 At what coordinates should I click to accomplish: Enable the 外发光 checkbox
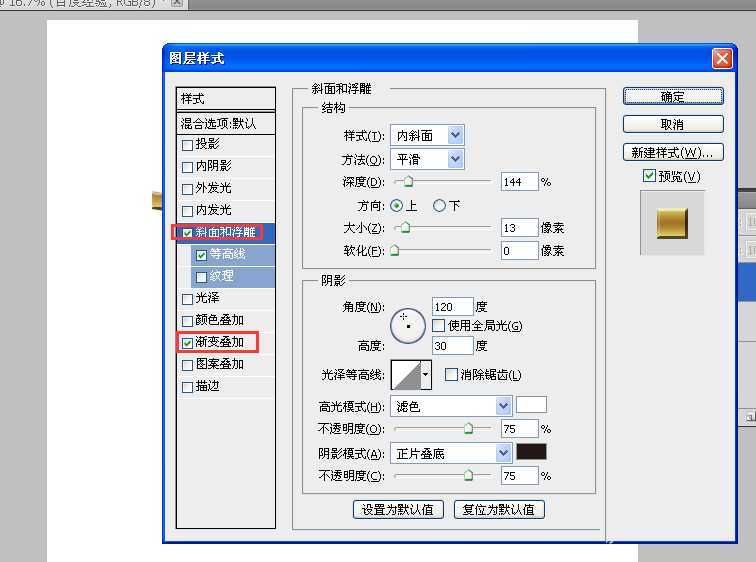pyautogui.click(x=188, y=189)
